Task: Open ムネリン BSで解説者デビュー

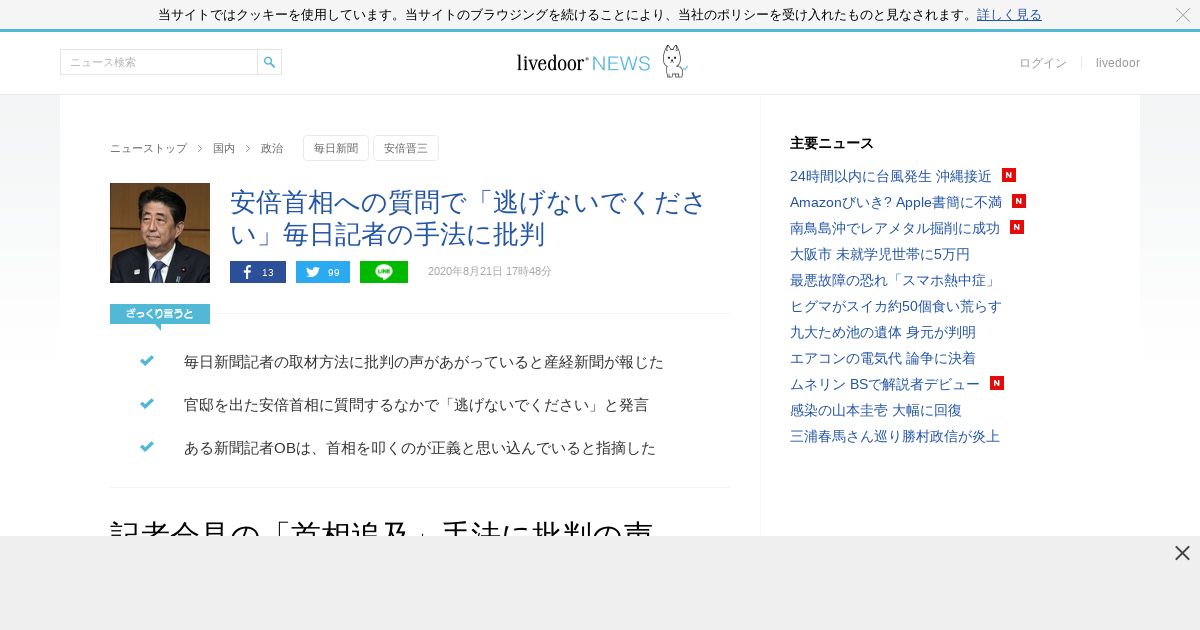Action: click(x=885, y=384)
